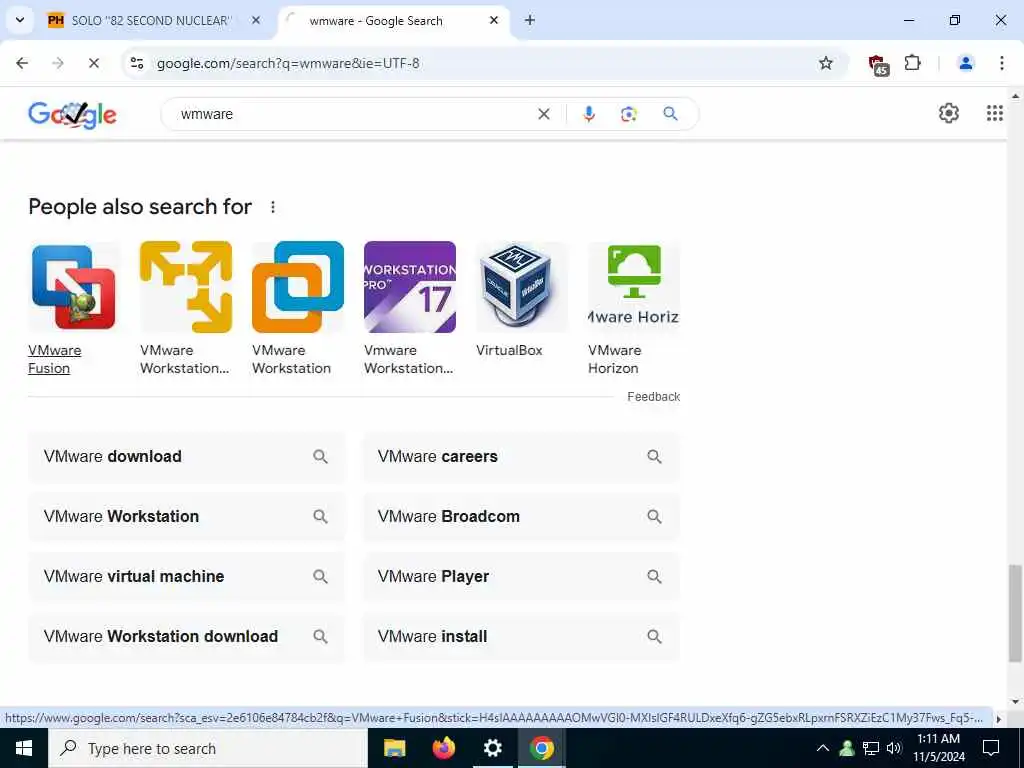Open the VMware Horizon thumbnail
Image resolution: width=1024 pixels, height=768 pixels.
click(x=634, y=287)
